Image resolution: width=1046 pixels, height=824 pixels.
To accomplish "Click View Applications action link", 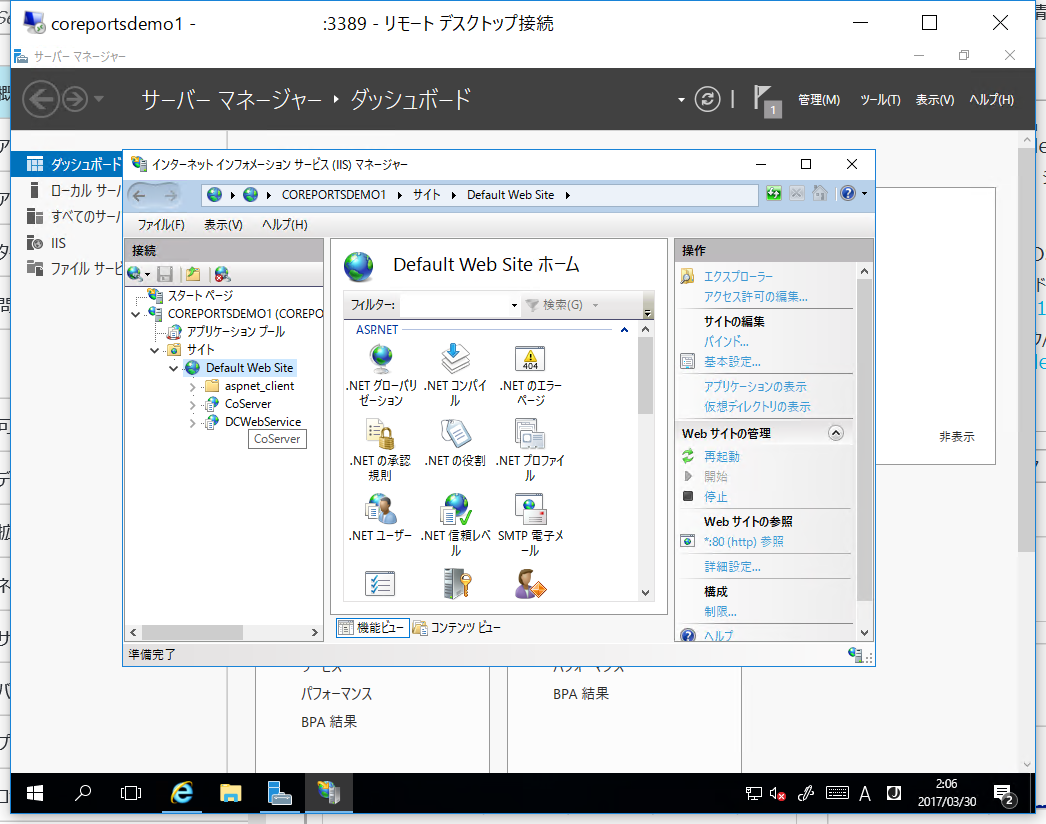I will tap(755, 386).
